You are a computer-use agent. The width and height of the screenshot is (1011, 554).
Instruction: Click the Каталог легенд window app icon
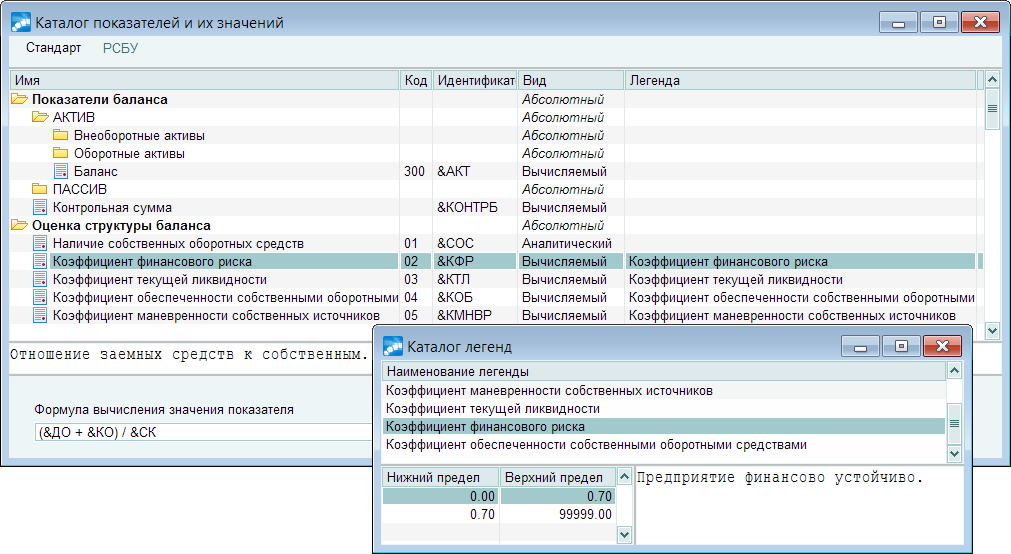pos(393,346)
